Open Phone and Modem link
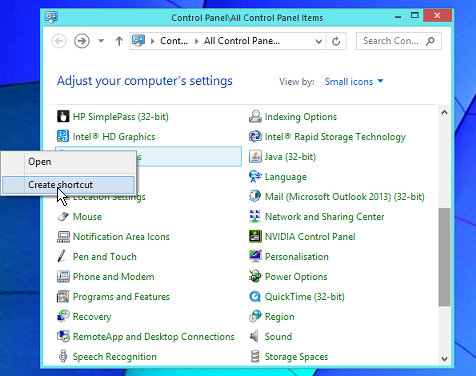 [x=114, y=277]
